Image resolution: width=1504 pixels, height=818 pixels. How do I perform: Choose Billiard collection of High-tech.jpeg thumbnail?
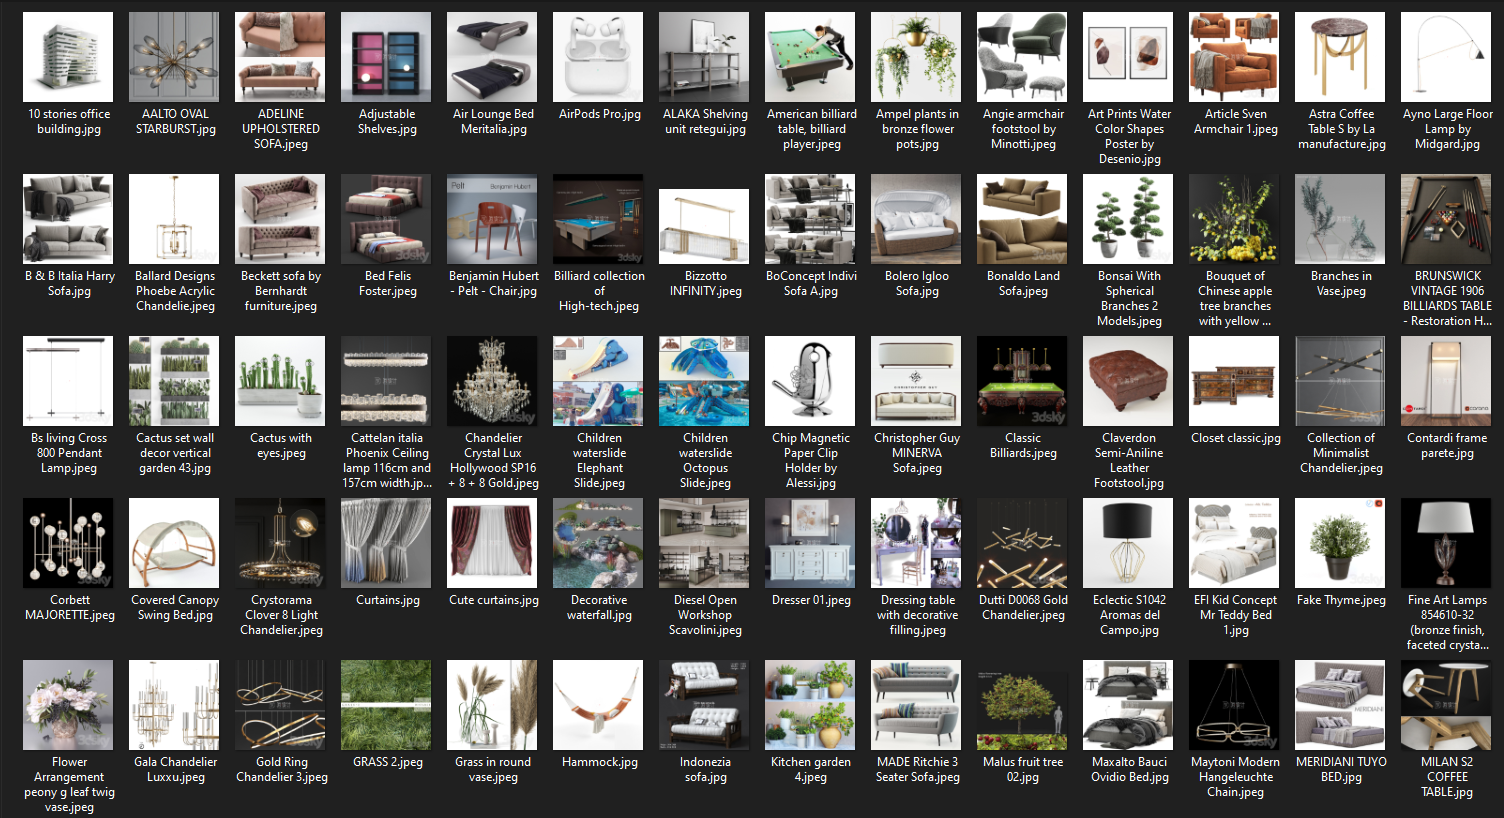[599, 219]
